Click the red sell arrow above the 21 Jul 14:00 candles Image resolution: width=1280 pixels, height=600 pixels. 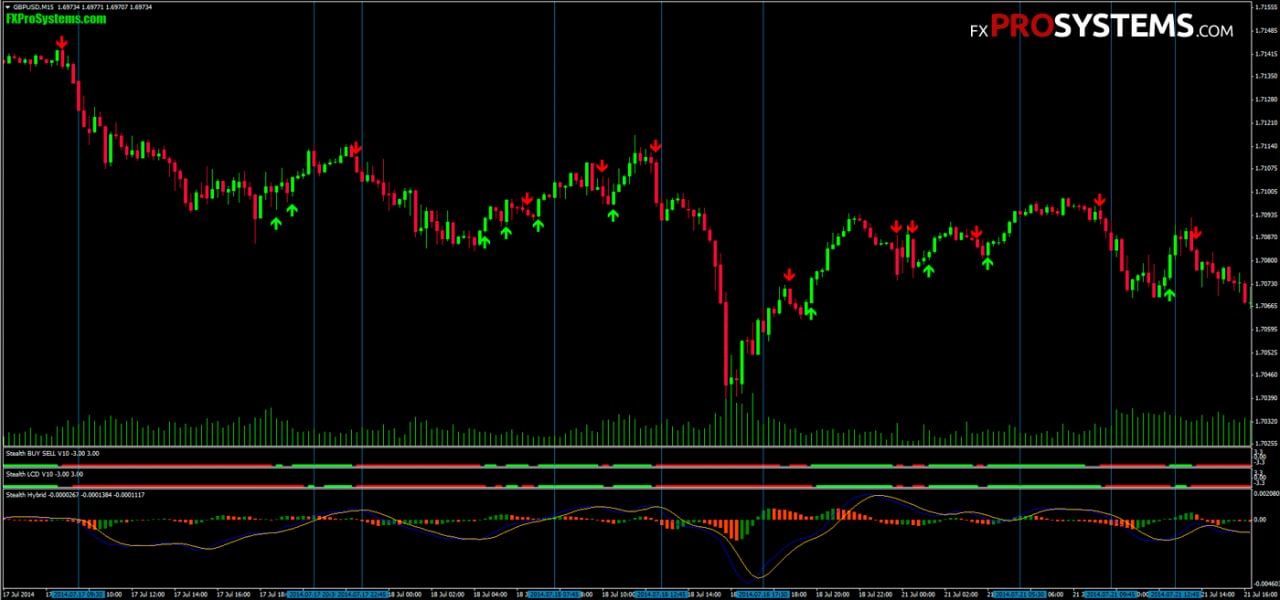[1195, 232]
